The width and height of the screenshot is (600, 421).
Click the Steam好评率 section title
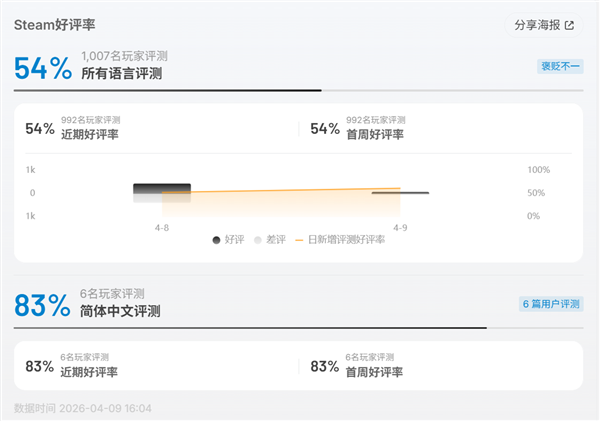pos(56,23)
